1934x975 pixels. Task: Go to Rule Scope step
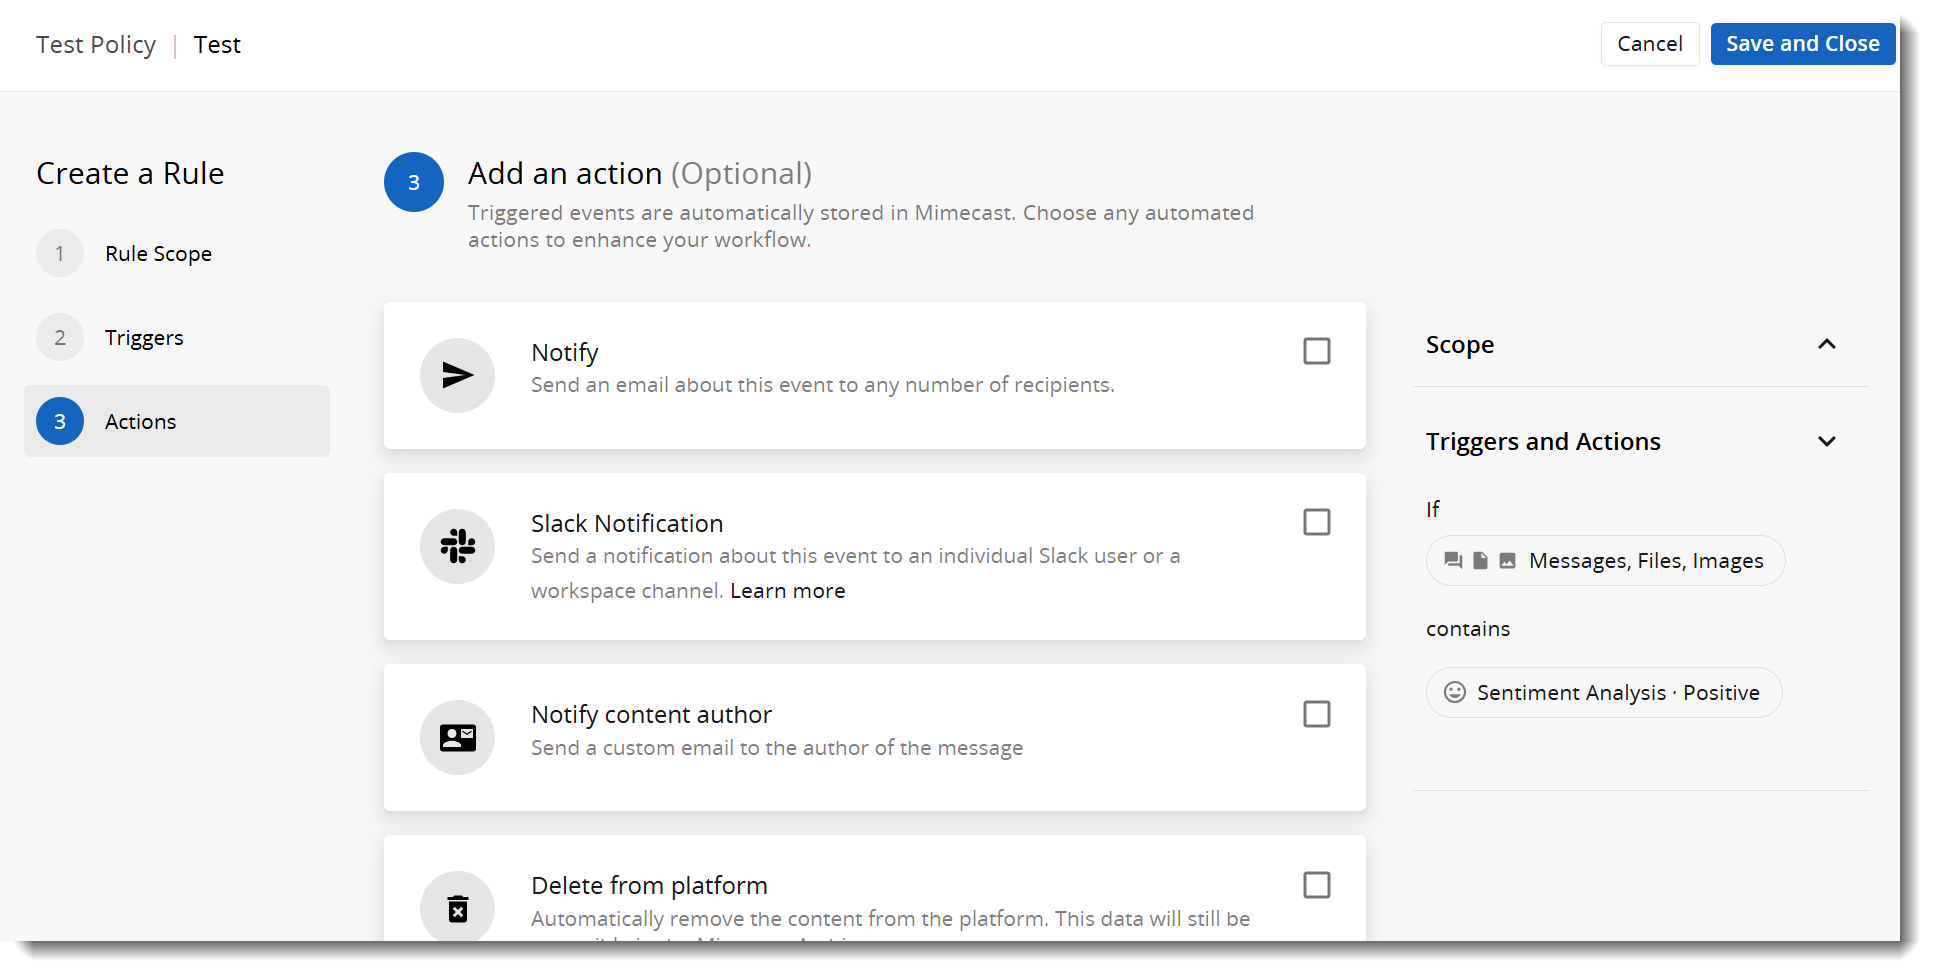pos(158,254)
